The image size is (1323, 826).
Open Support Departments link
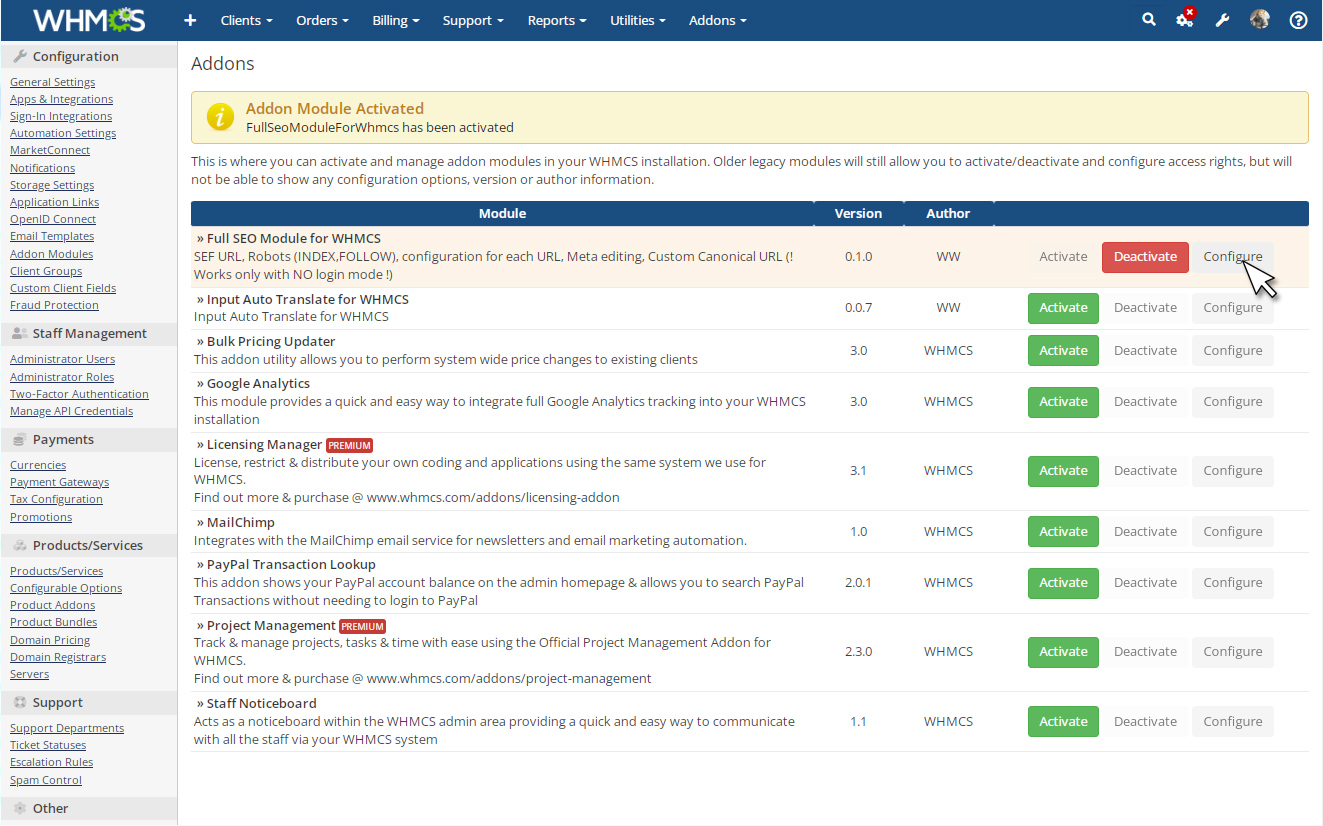(x=67, y=728)
